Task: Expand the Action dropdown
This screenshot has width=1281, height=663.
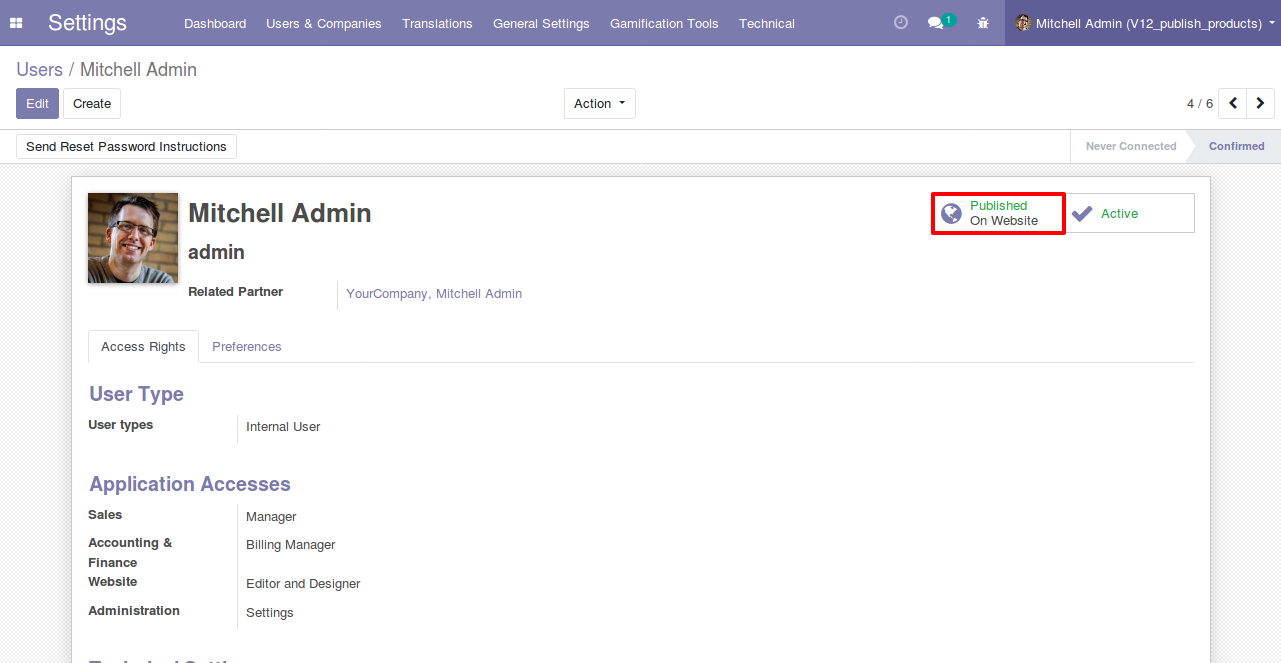Action: coord(599,103)
